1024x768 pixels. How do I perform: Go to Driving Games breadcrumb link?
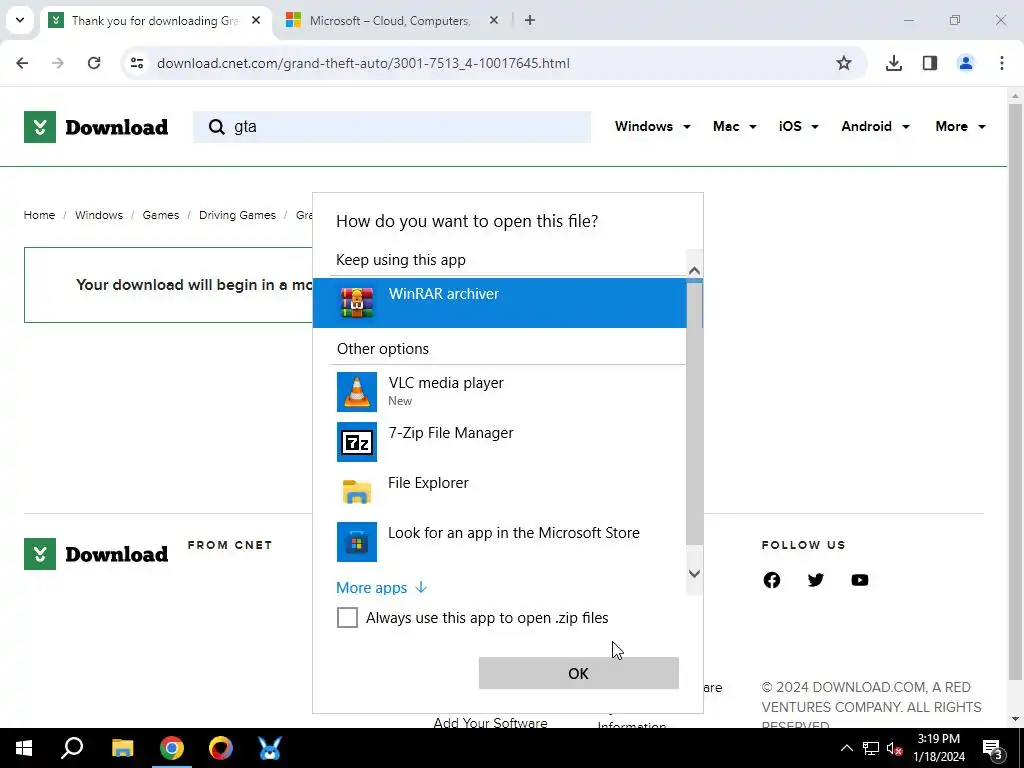[x=237, y=215]
